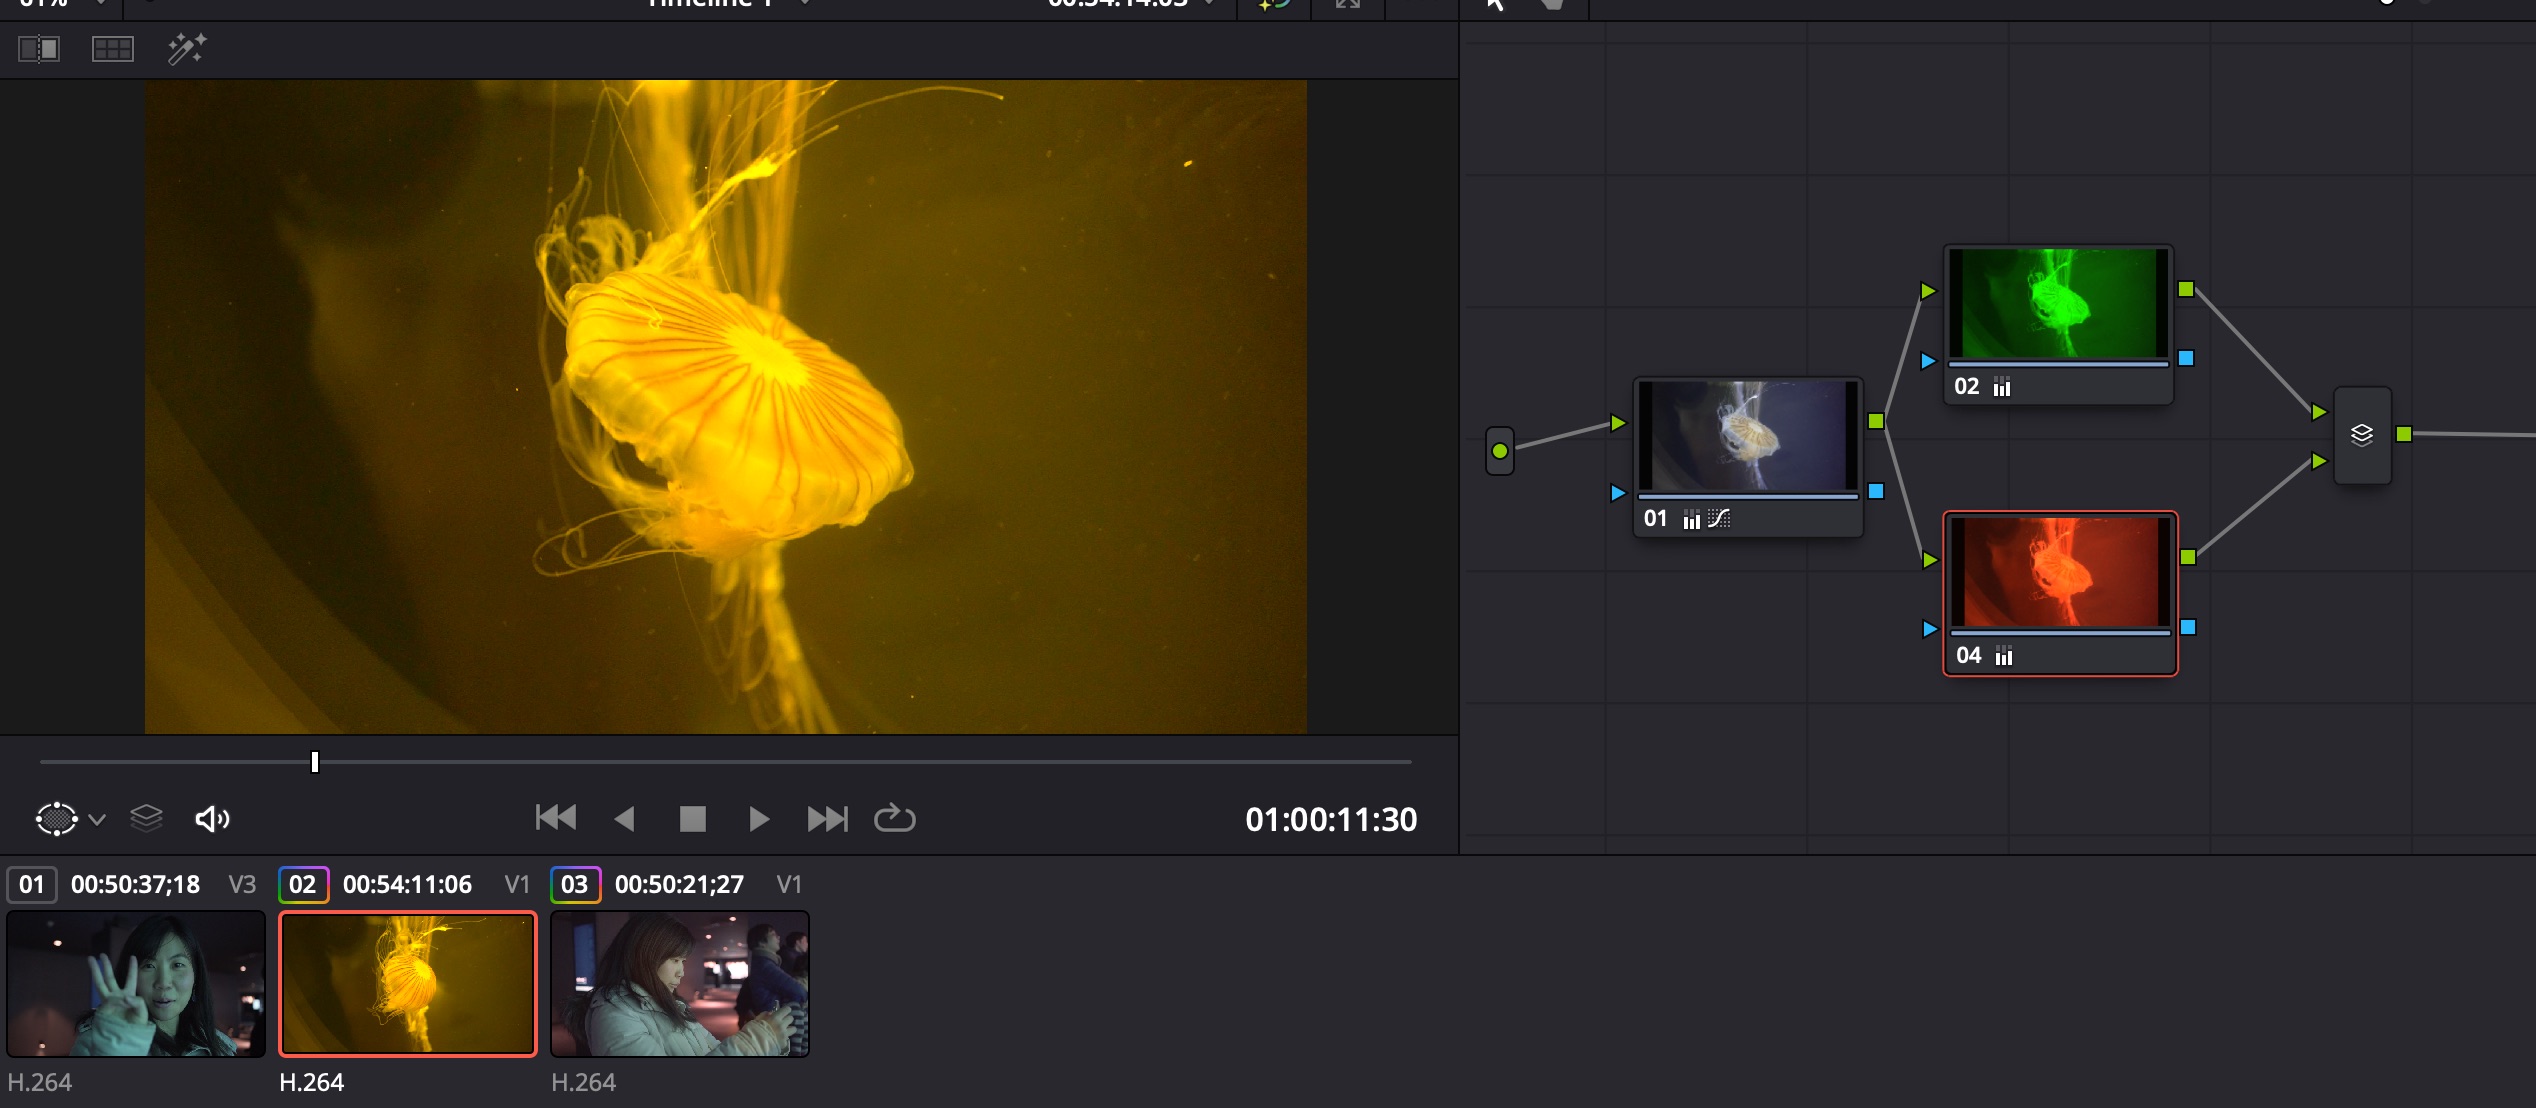Click the layer mixer node icon
2536x1108 pixels.
(x=2361, y=435)
